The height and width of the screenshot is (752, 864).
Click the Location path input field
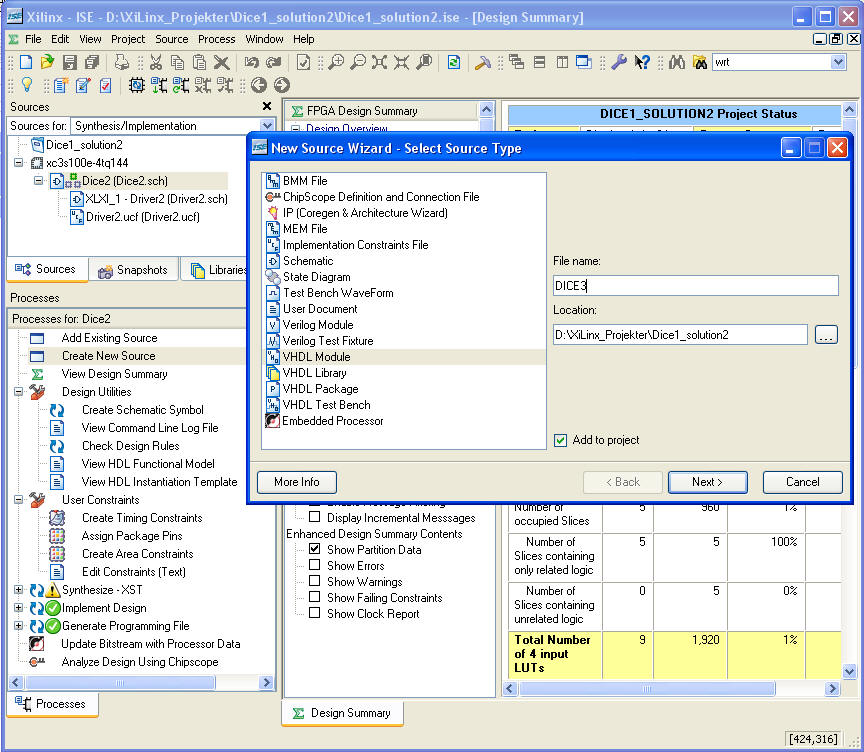click(680, 334)
